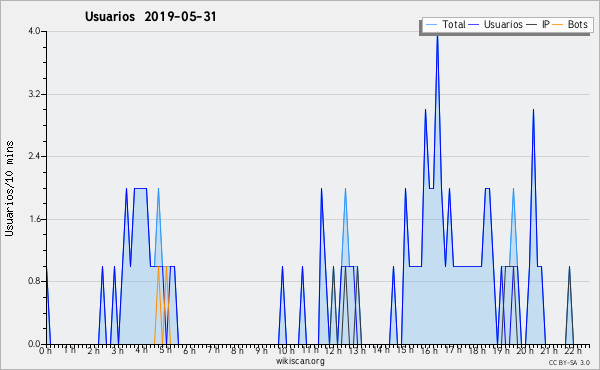The width and height of the screenshot is (600, 370).
Task: Click the '16 h' x-axis label
Action: [x=429, y=350]
